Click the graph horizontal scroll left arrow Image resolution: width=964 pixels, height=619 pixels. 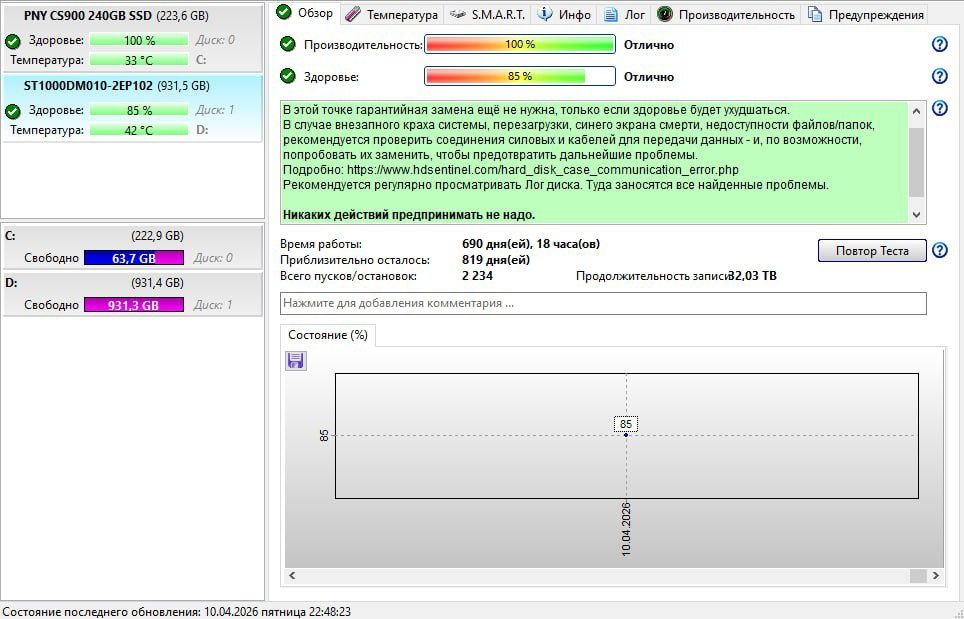pos(292,576)
